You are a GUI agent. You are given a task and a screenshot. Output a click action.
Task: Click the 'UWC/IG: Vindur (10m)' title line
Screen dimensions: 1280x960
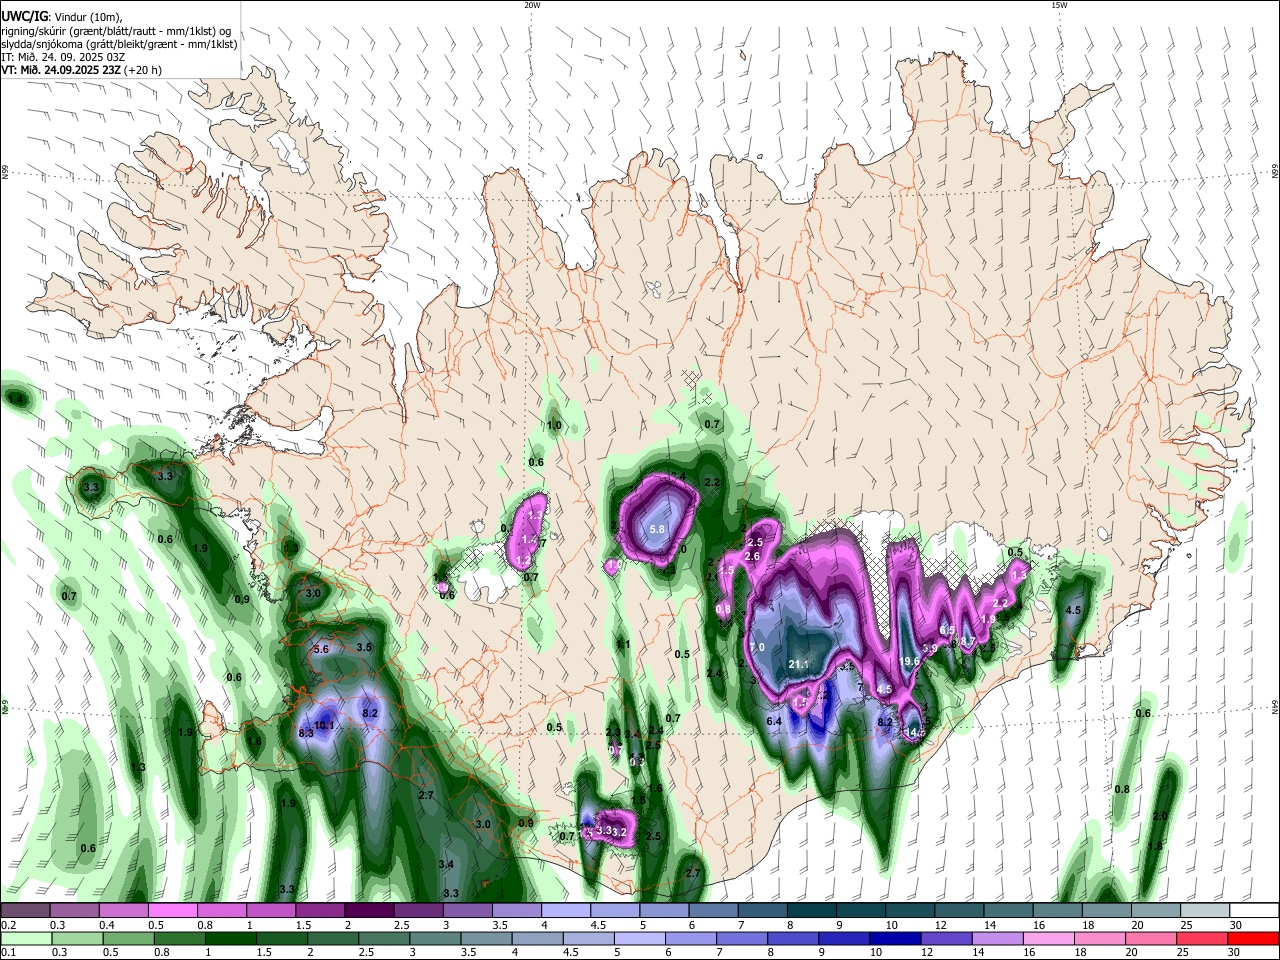(61, 17)
